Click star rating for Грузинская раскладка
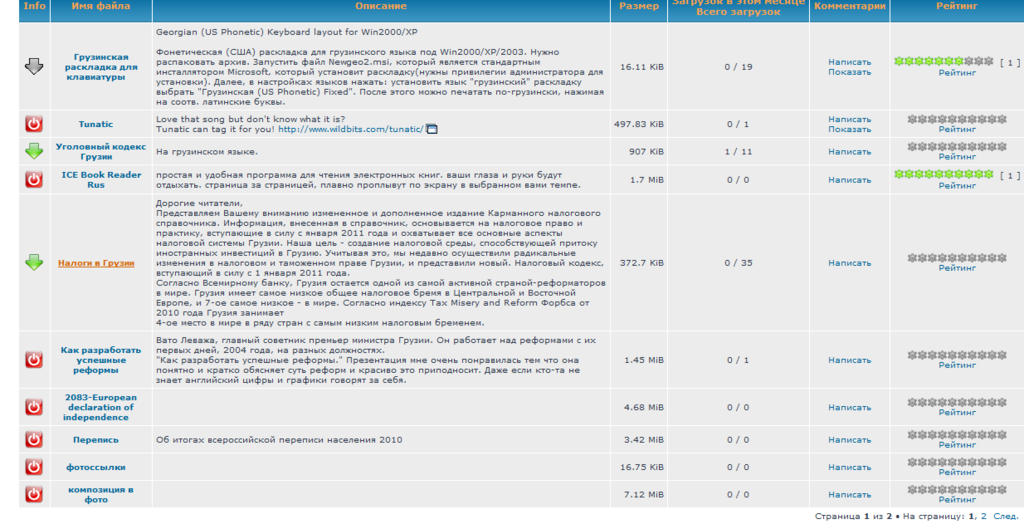The height and width of the screenshot is (529, 1024). point(944,61)
